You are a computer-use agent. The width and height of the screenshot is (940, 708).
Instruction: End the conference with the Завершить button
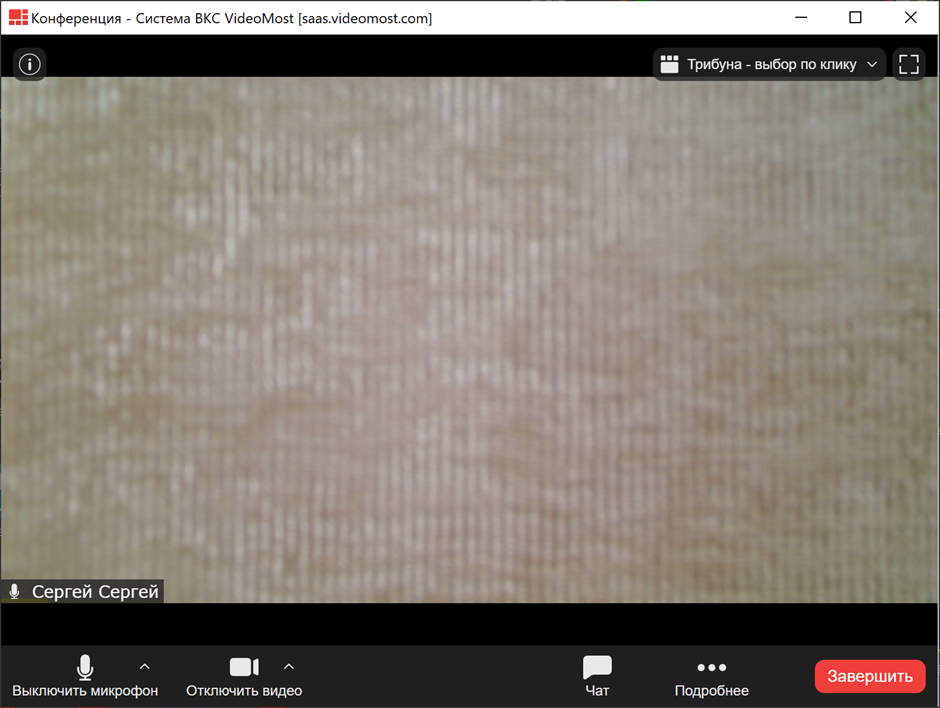(870, 676)
